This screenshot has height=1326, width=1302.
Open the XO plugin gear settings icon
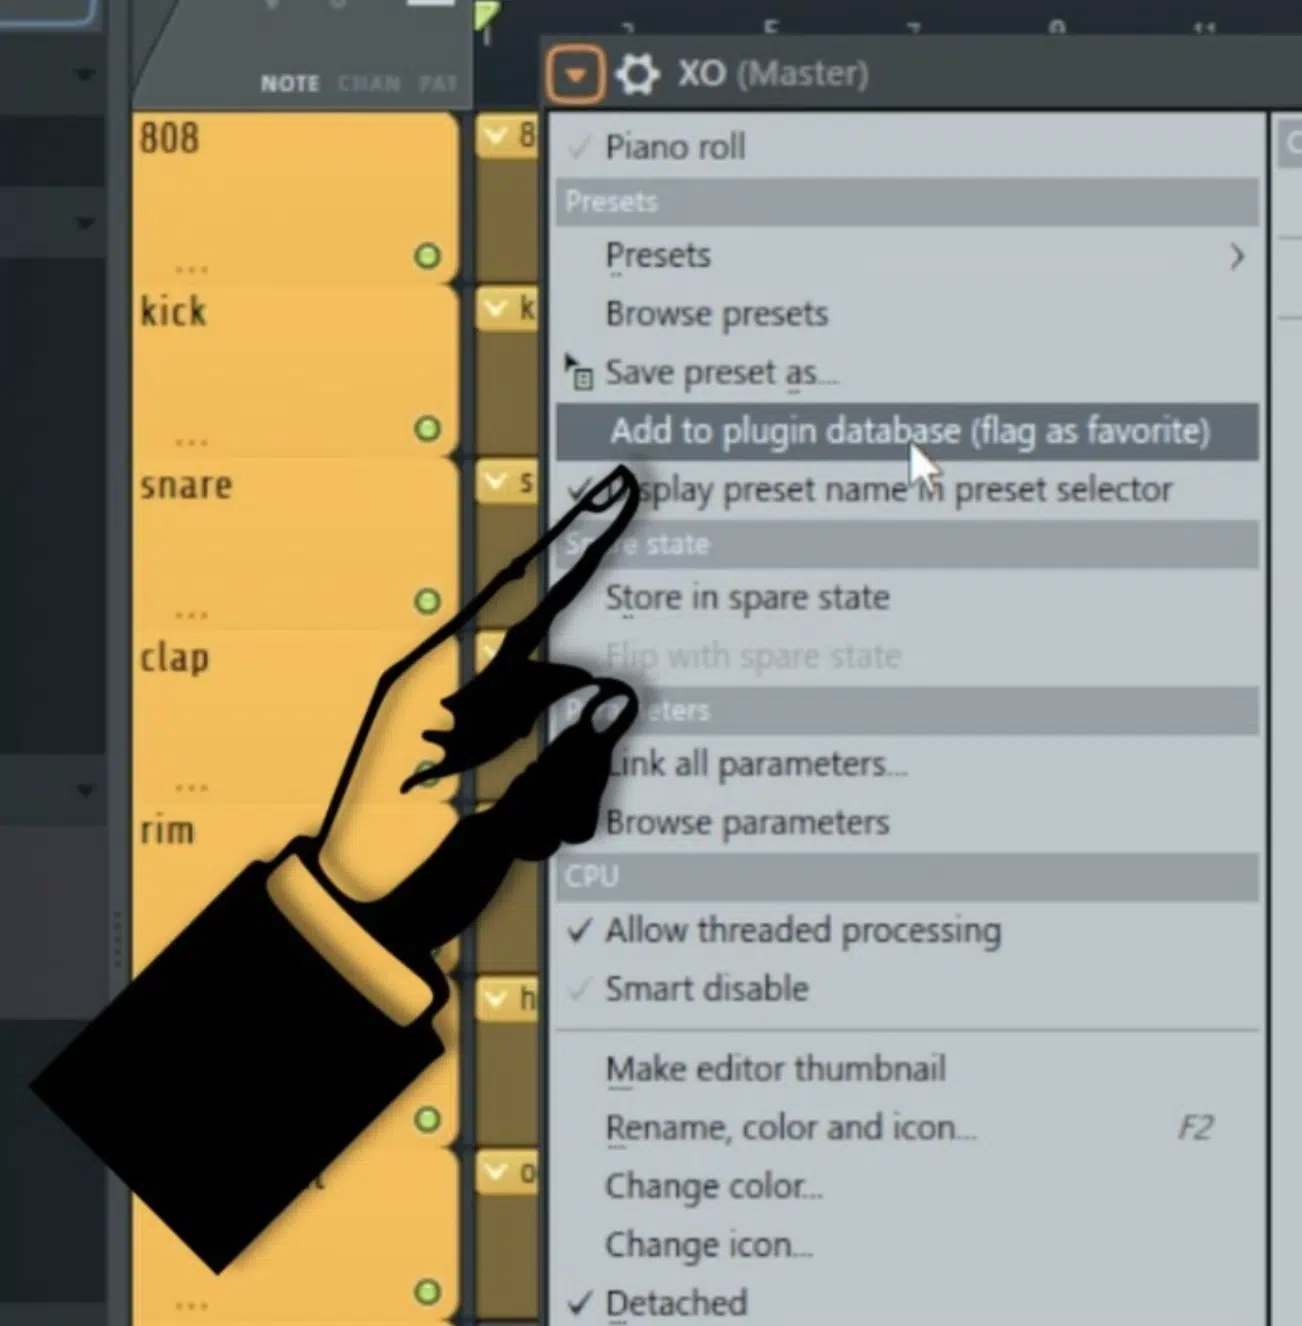pos(637,74)
